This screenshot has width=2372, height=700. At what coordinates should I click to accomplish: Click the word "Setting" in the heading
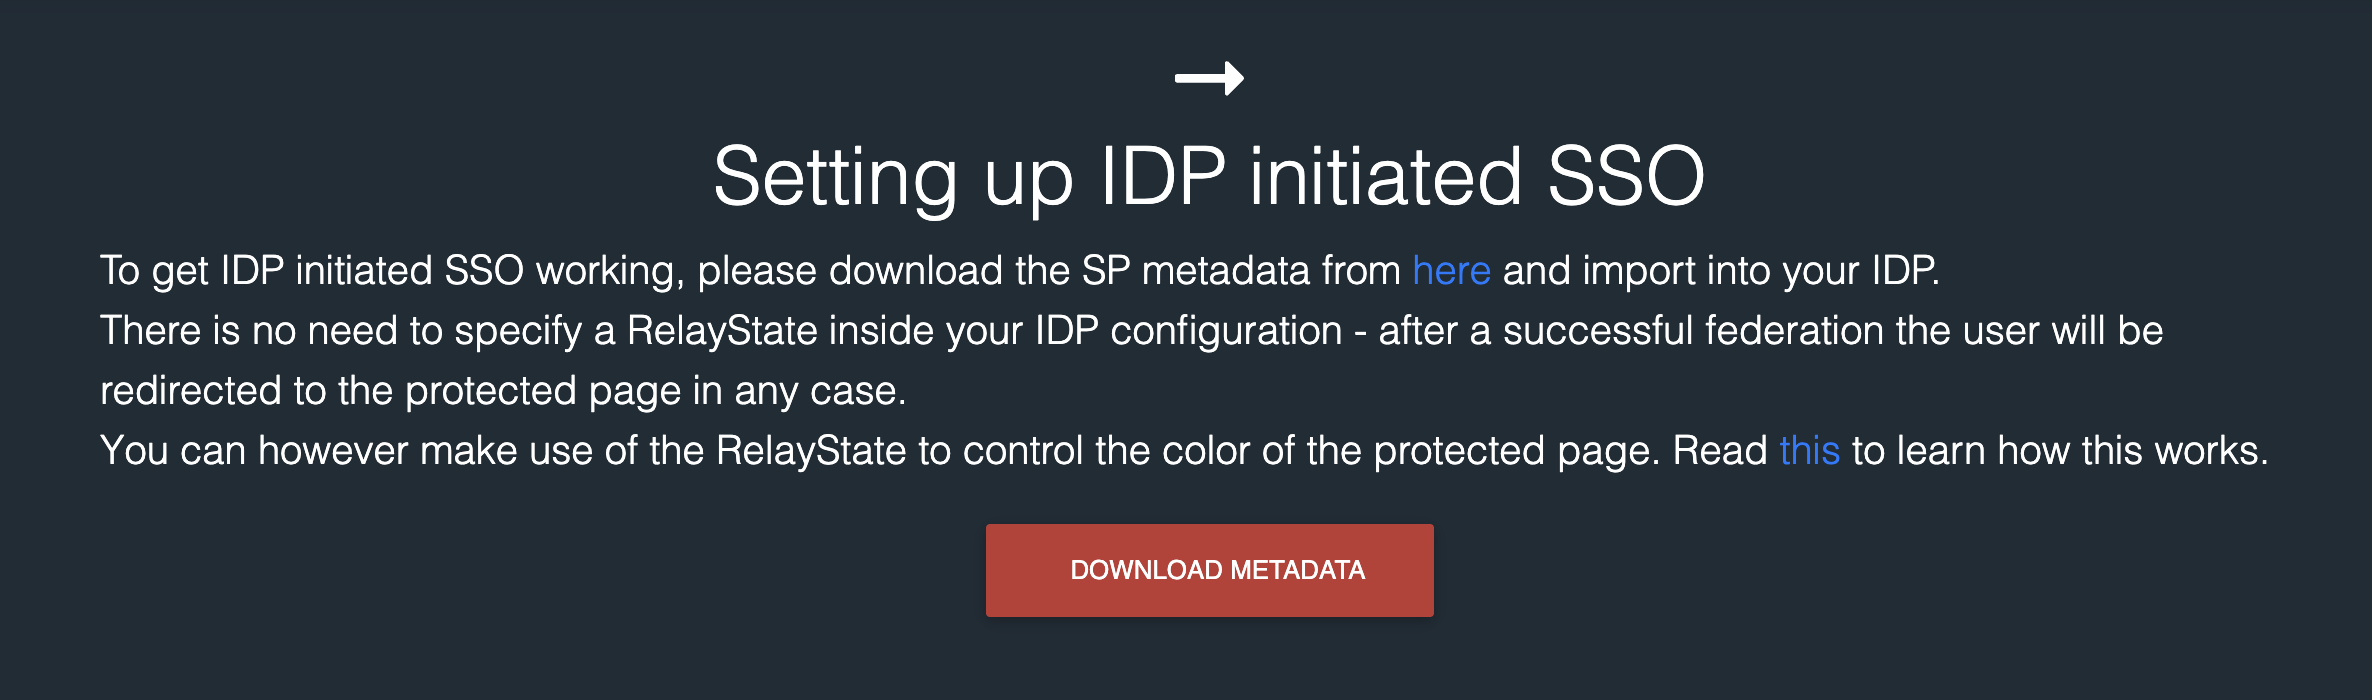coord(835,178)
